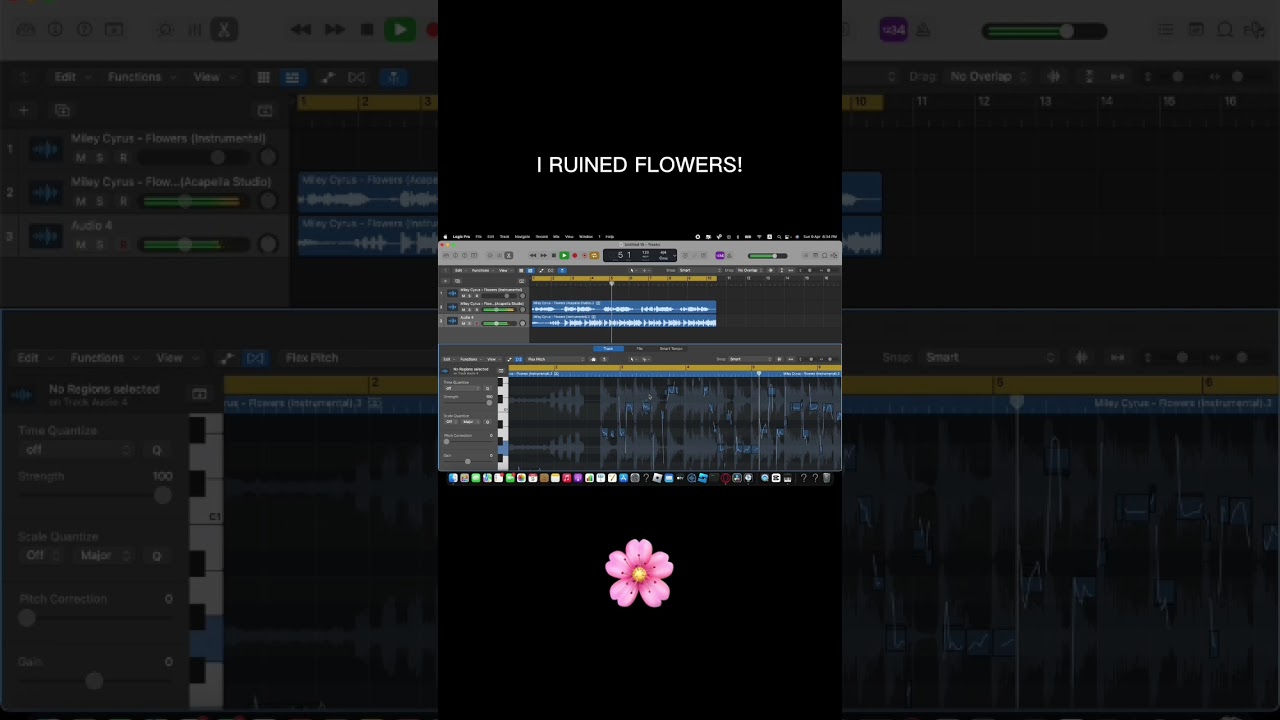Select editor Track tab in center window
The height and width of the screenshot is (720, 1280).
click(608, 348)
